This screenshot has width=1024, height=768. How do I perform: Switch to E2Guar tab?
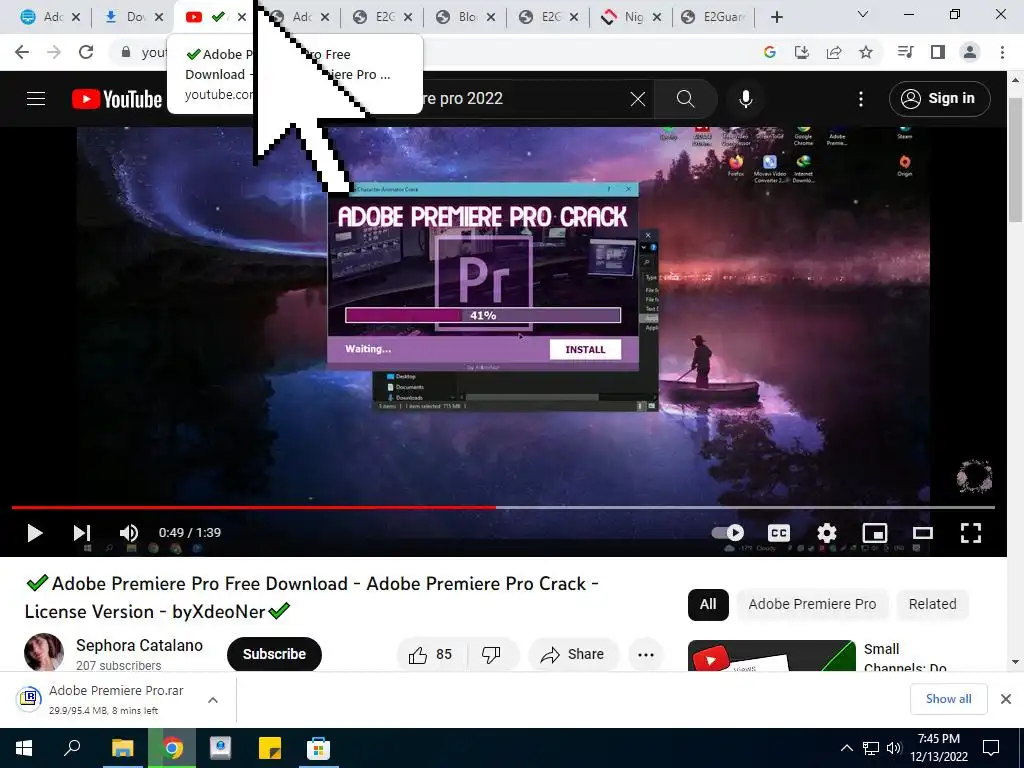pos(715,17)
